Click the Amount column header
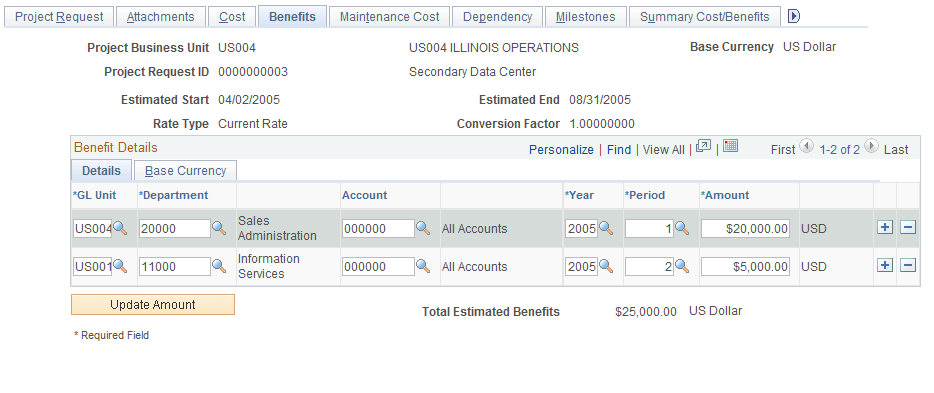 [x=725, y=195]
